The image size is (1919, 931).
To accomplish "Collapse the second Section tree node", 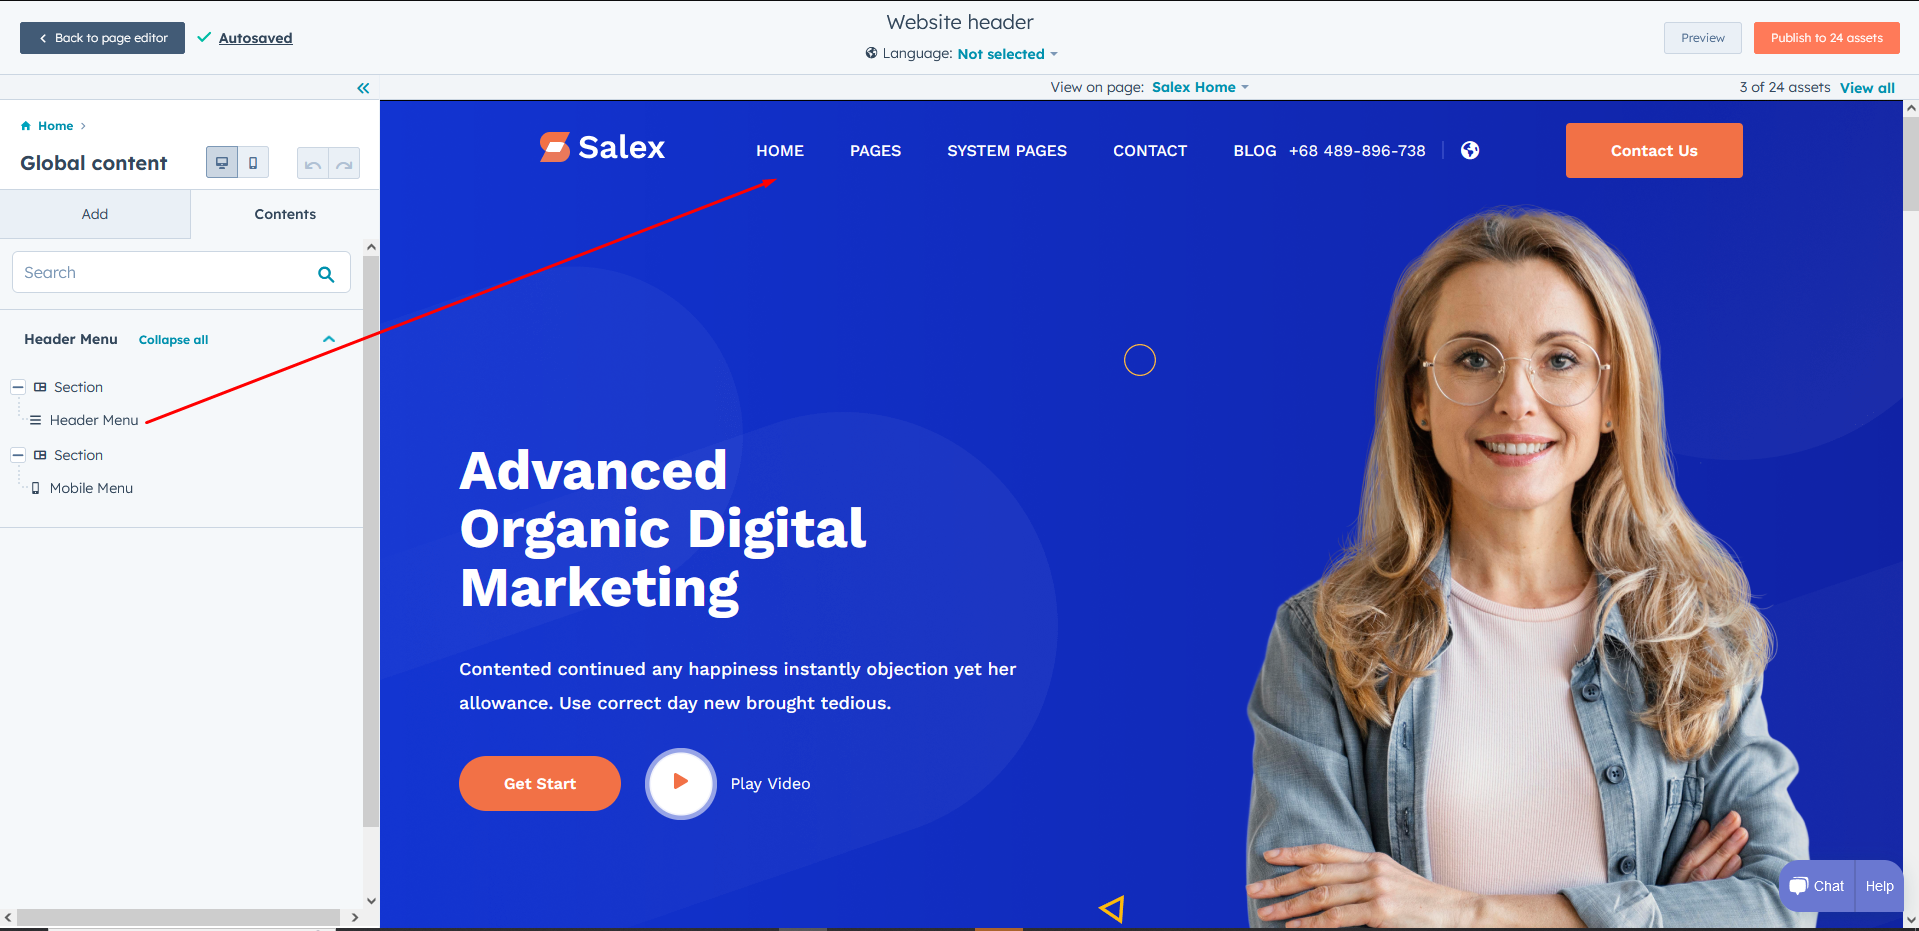I will 17,455.
